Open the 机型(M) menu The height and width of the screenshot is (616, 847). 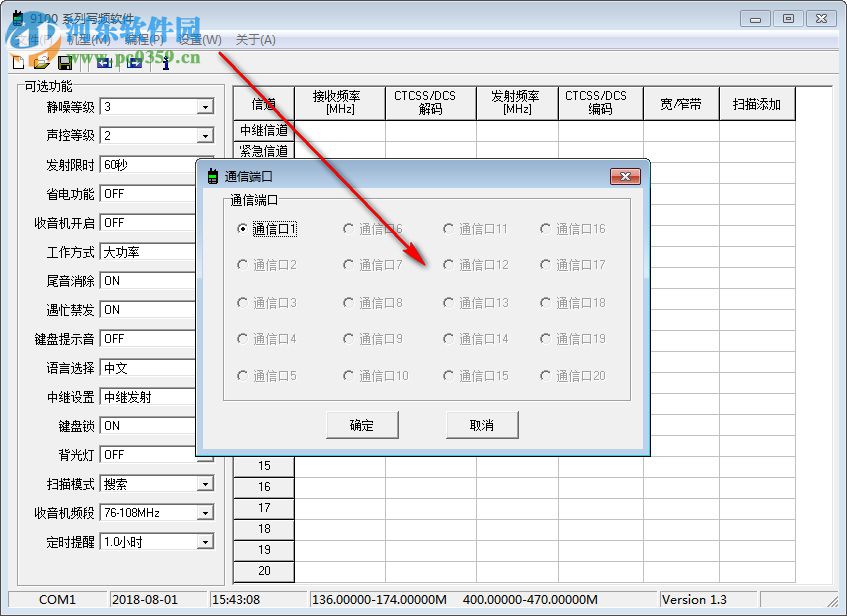pos(89,40)
